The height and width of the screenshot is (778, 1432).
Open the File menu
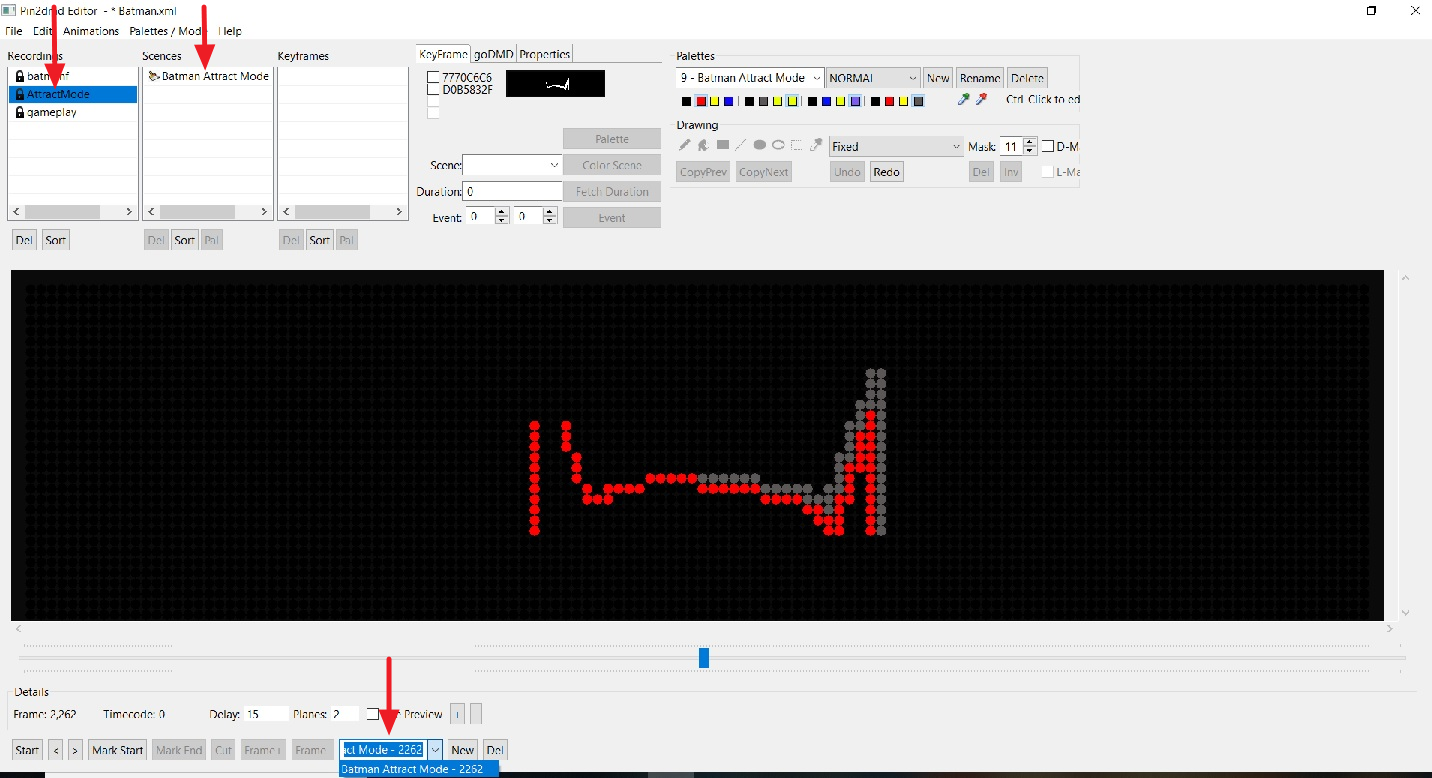click(13, 31)
